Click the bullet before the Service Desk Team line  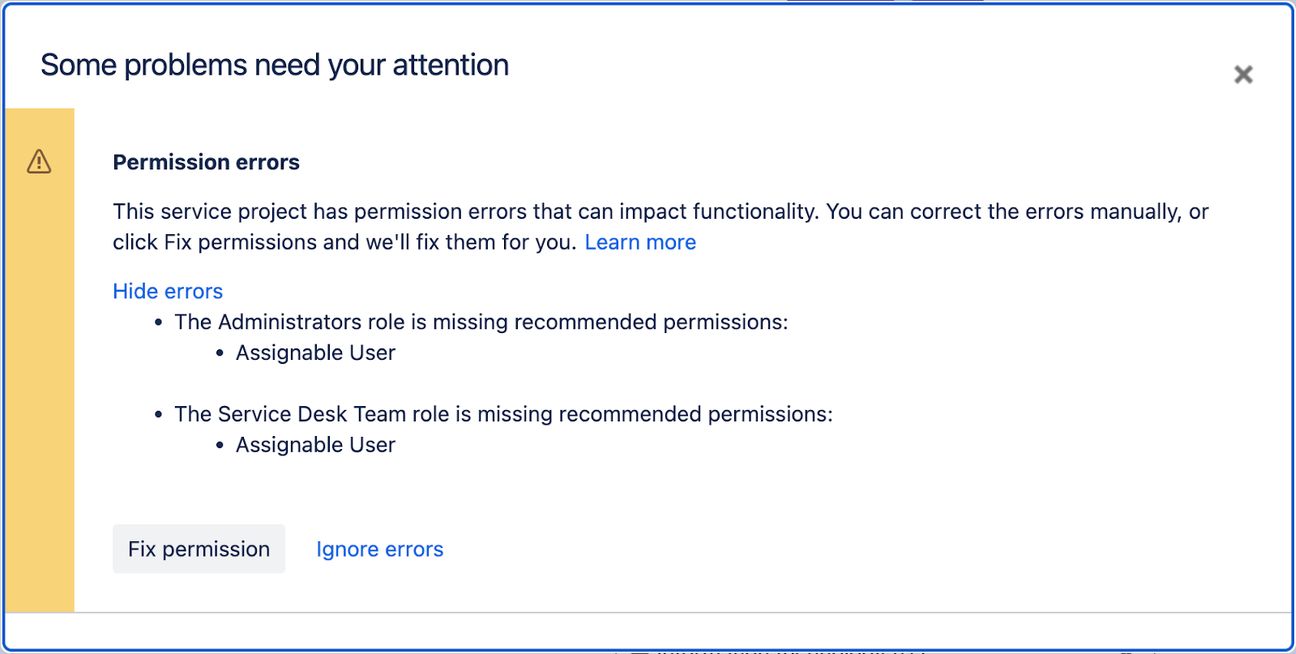point(158,414)
